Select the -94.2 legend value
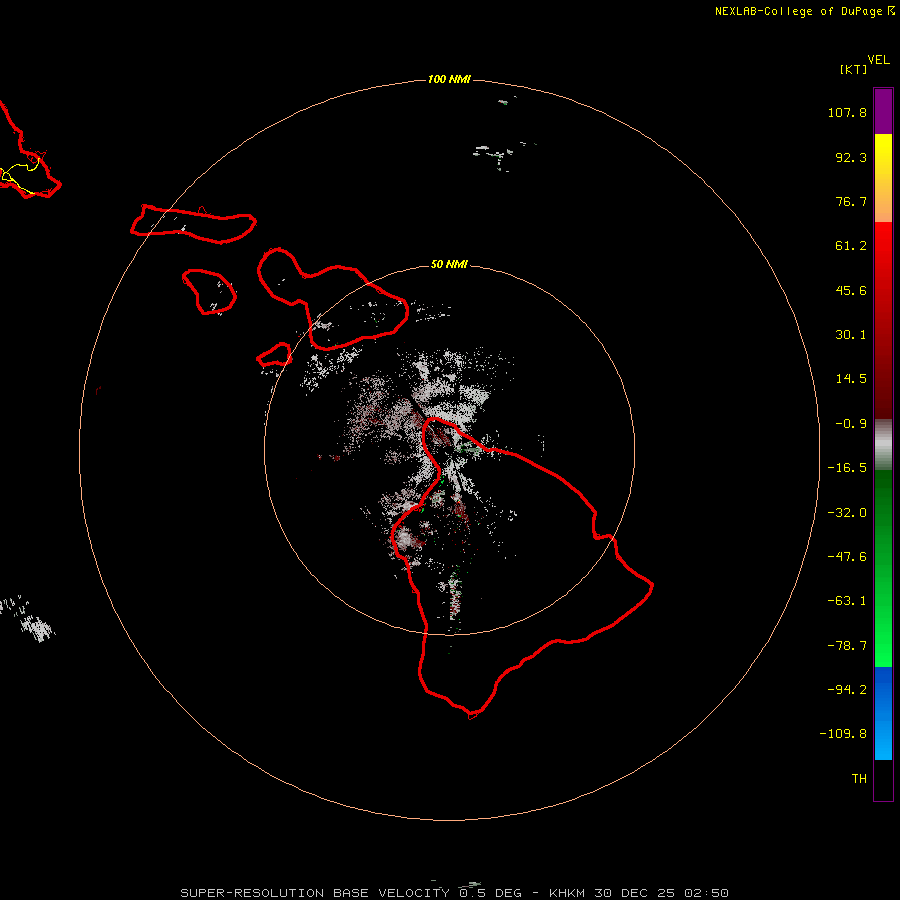Image resolution: width=900 pixels, height=900 pixels. [847, 690]
